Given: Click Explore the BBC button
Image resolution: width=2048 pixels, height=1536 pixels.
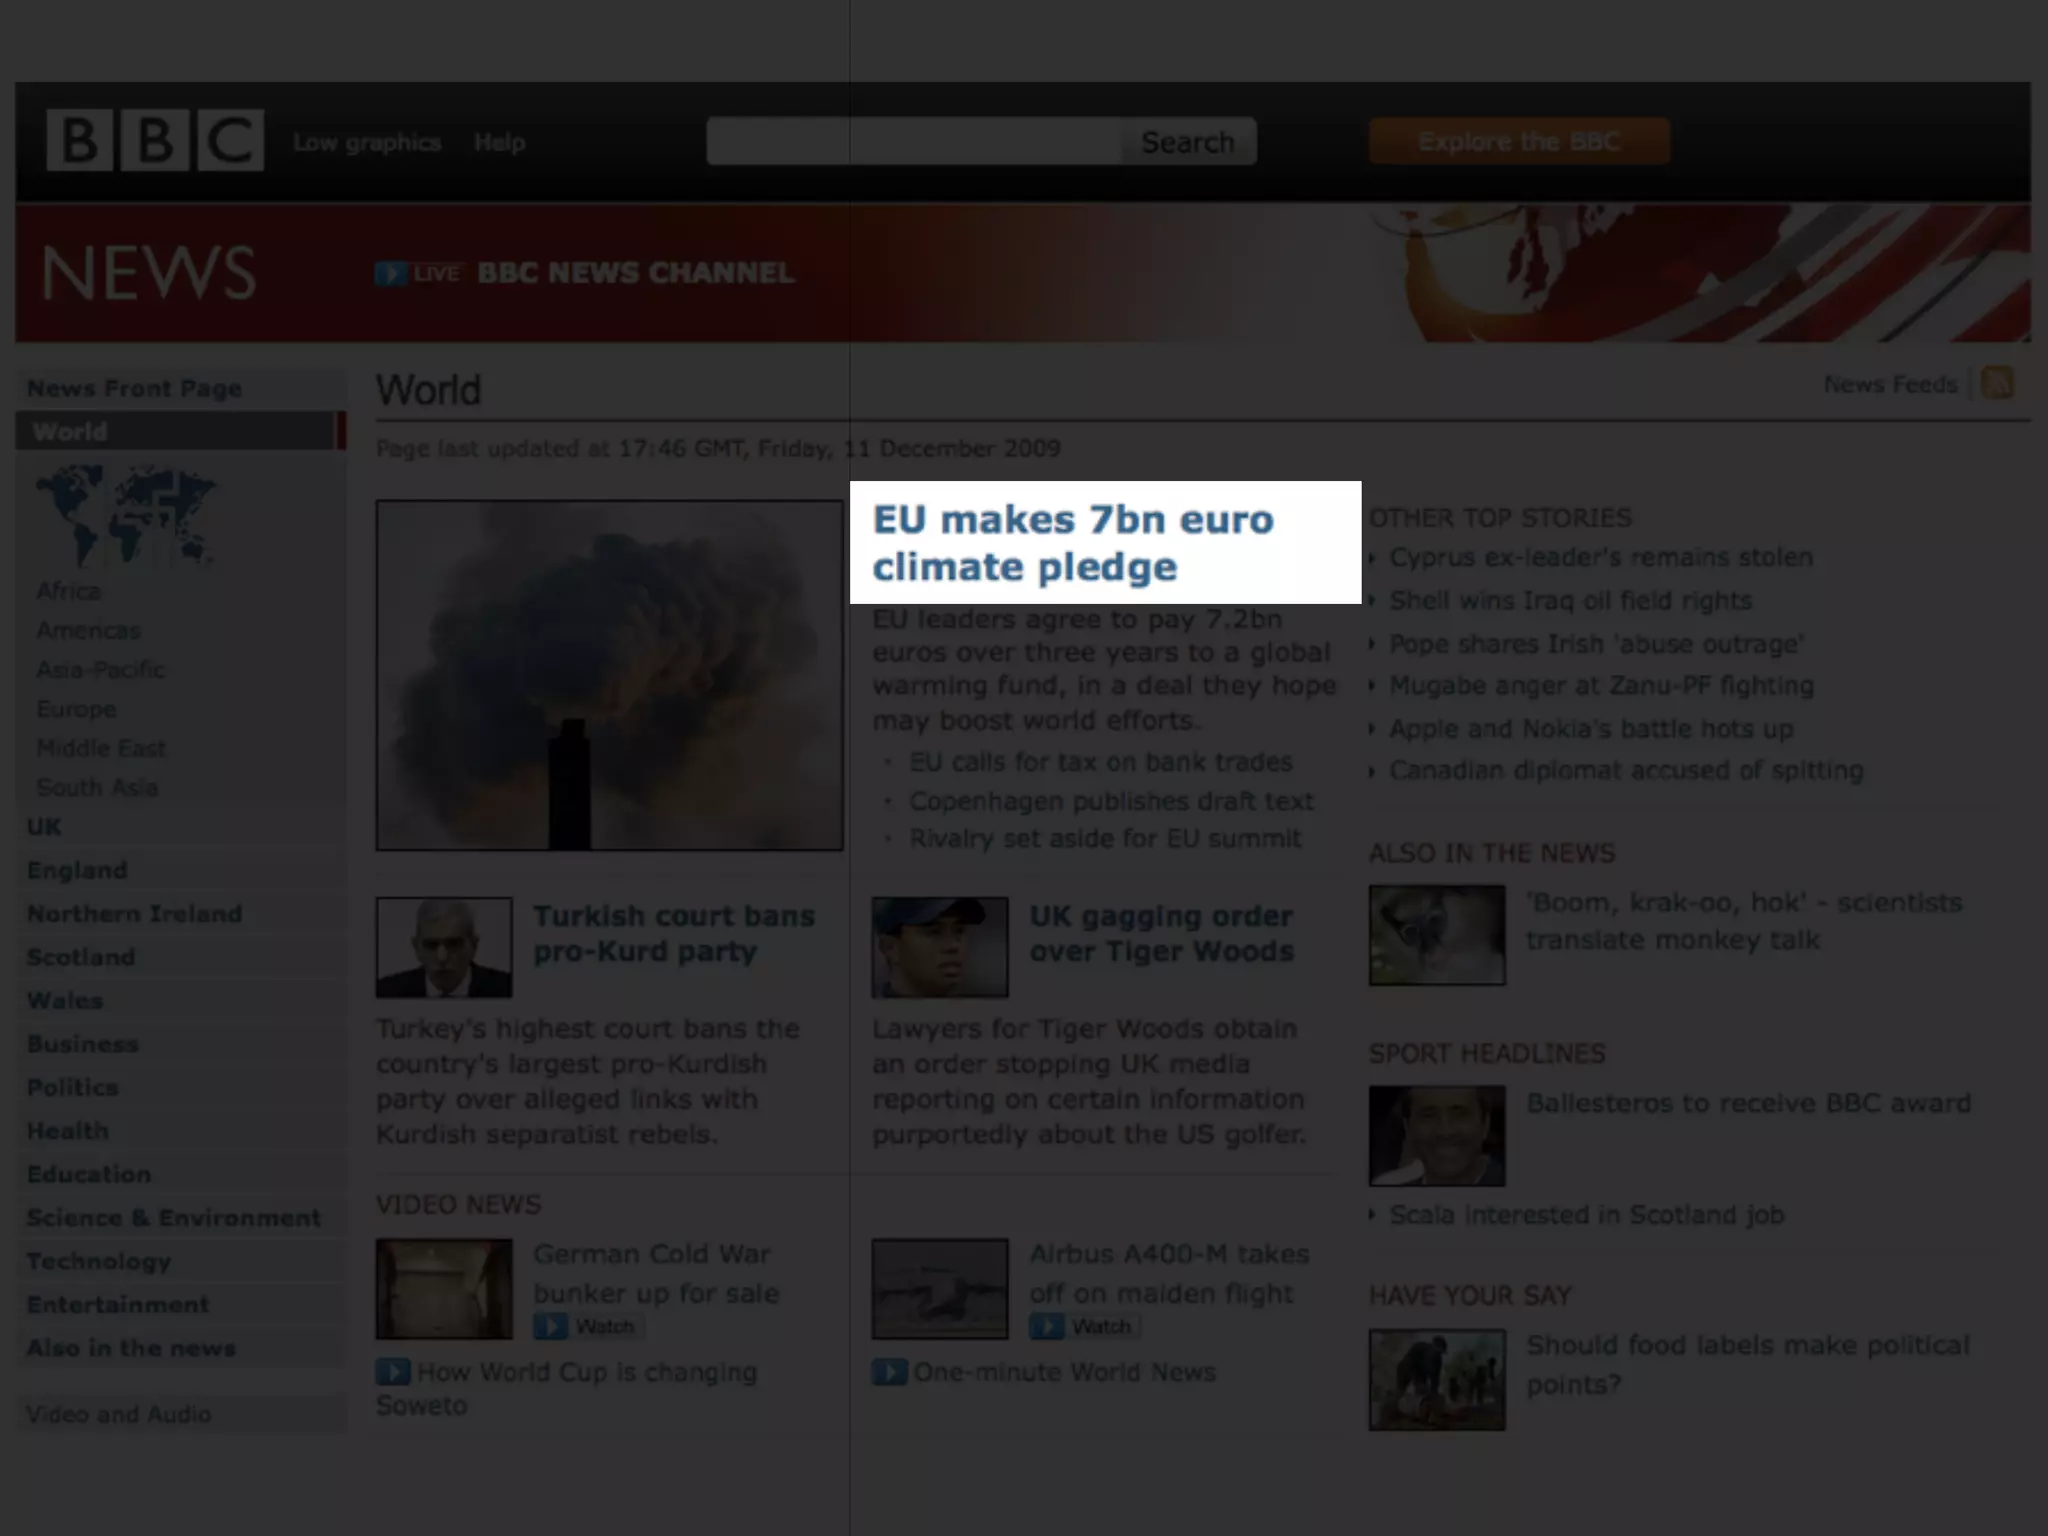Looking at the screenshot, I should 1518,141.
